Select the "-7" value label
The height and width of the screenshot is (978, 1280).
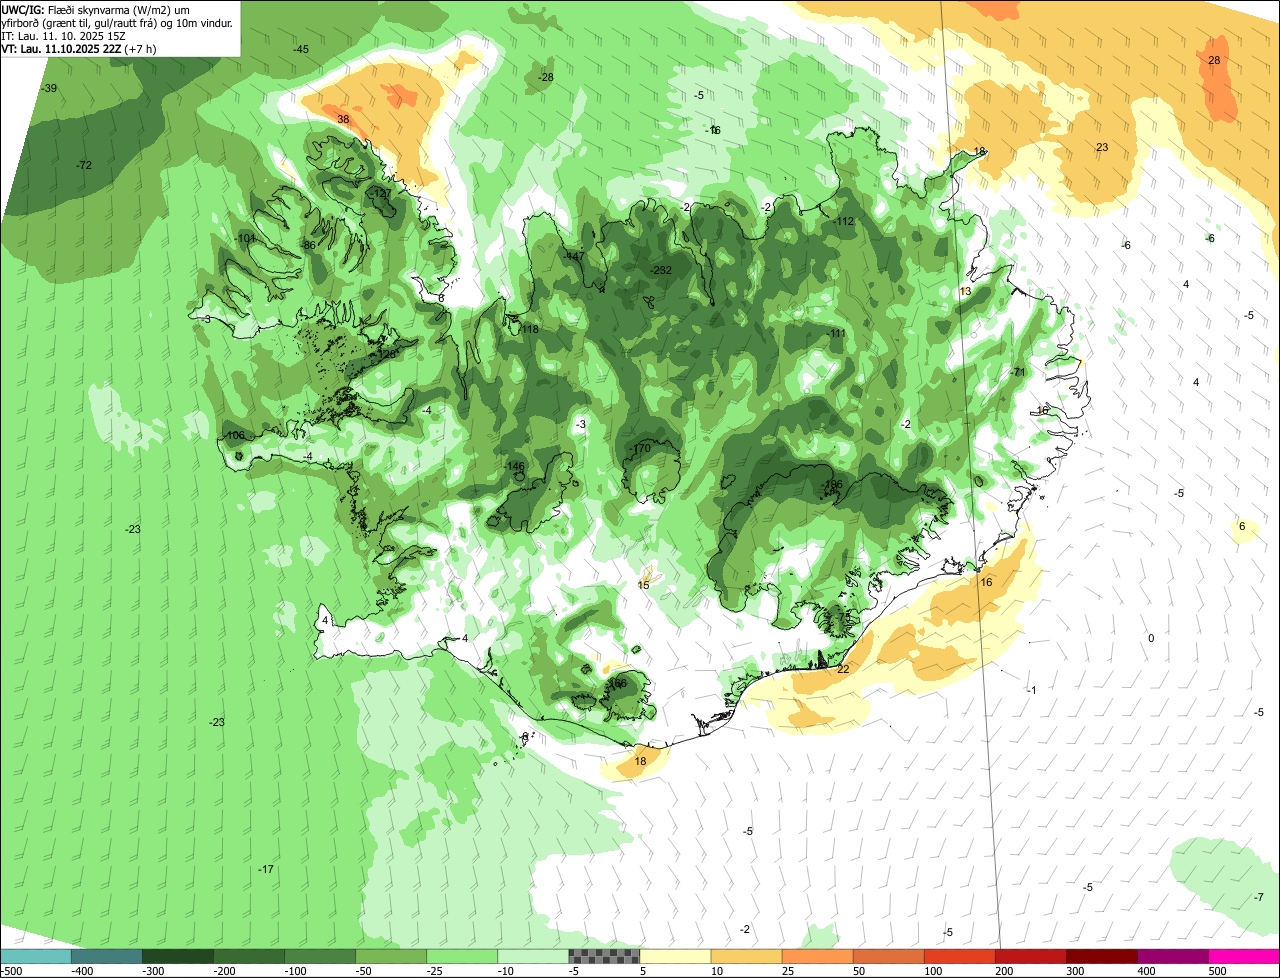(x=1258, y=897)
